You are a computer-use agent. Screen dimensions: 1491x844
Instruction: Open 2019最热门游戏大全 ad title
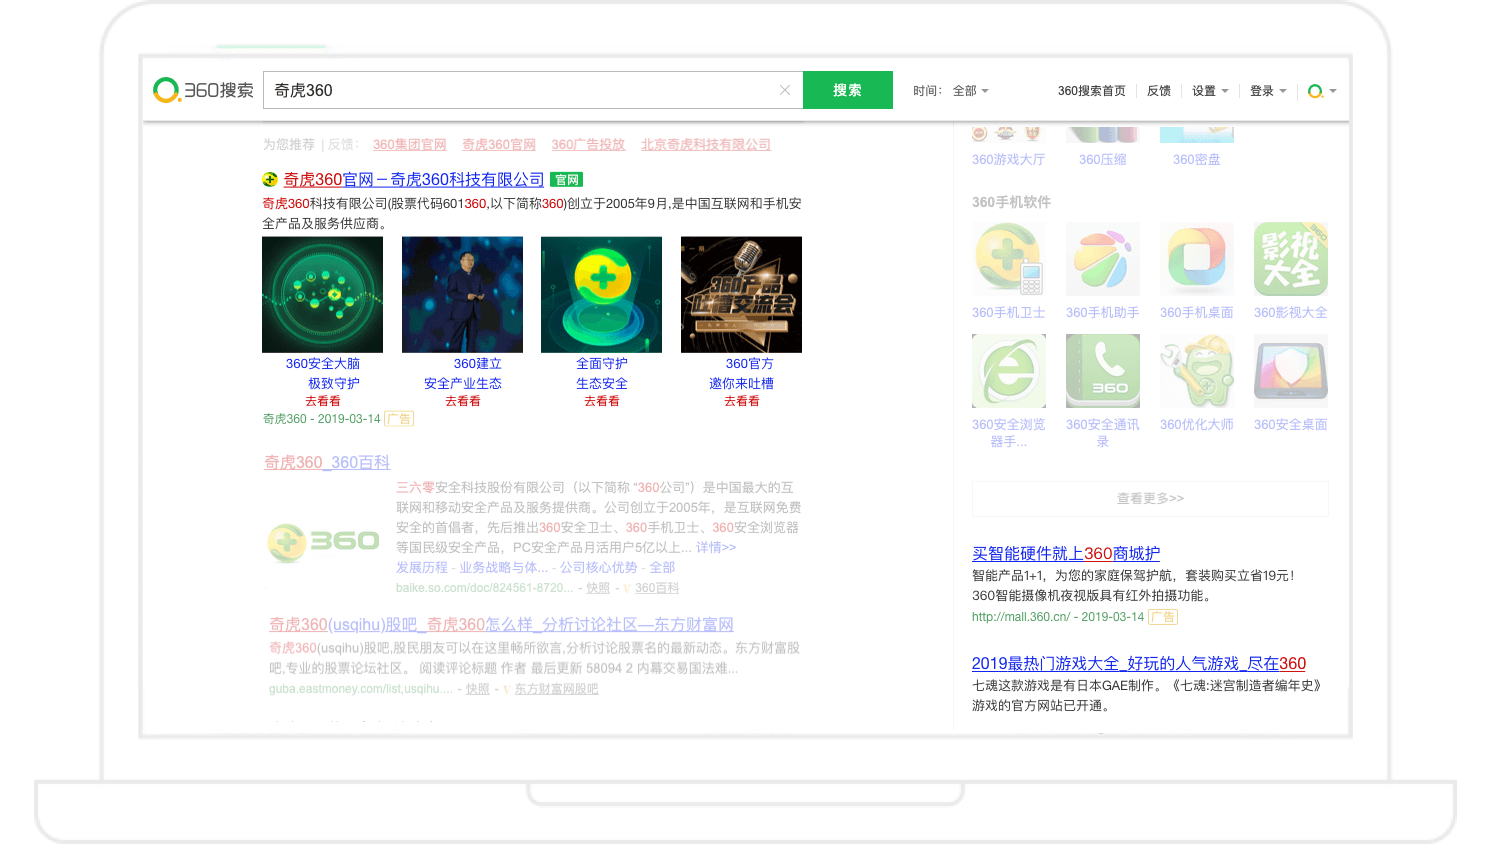pos(1139,664)
